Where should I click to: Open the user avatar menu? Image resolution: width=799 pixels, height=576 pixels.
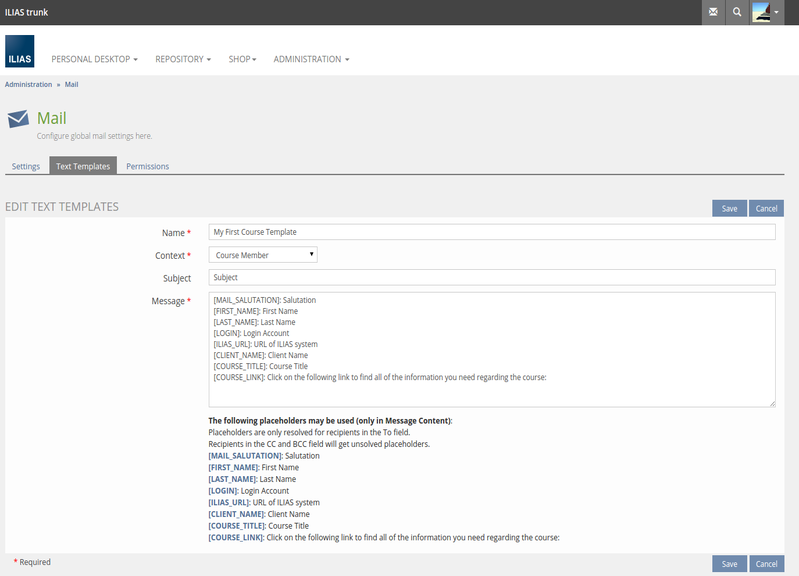[x=766, y=12]
